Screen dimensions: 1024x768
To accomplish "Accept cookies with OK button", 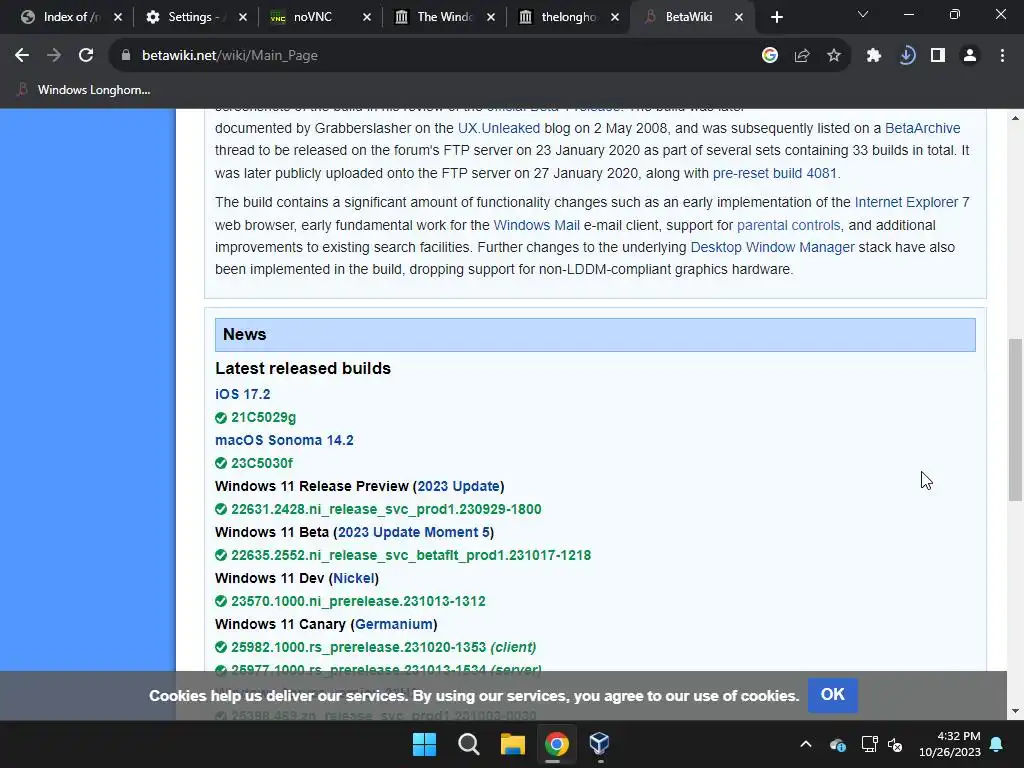I will tap(832, 694).
